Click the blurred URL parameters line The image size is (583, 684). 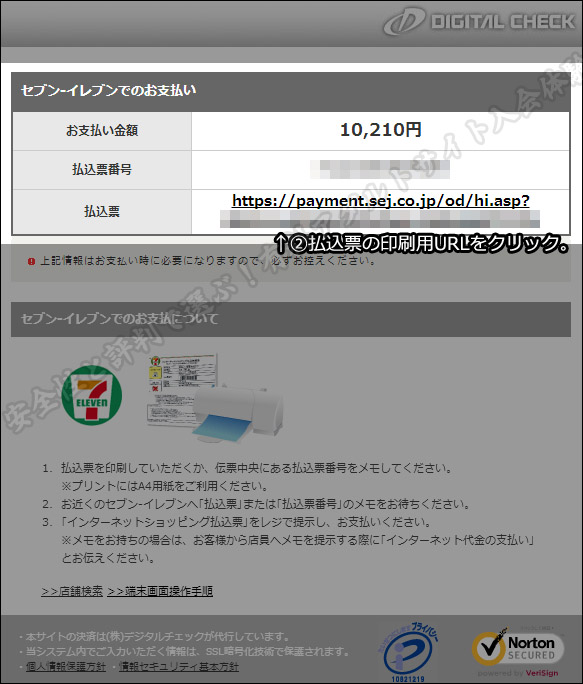tap(380, 219)
